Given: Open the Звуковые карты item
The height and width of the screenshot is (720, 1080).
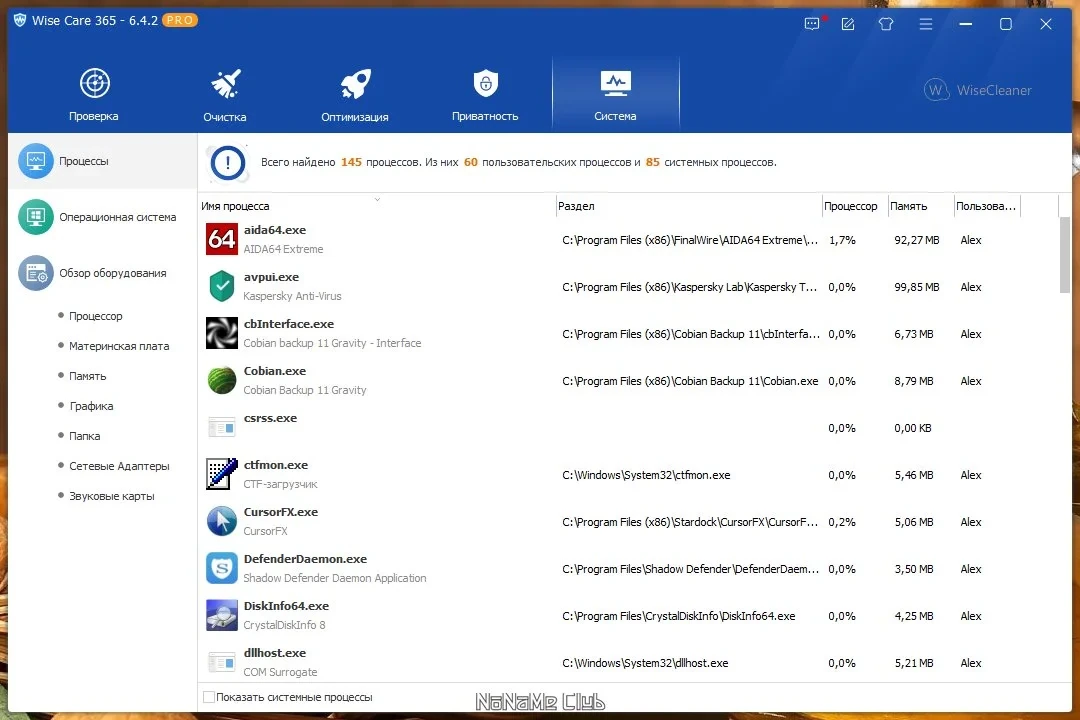Looking at the screenshot, I should pos(112,496).
